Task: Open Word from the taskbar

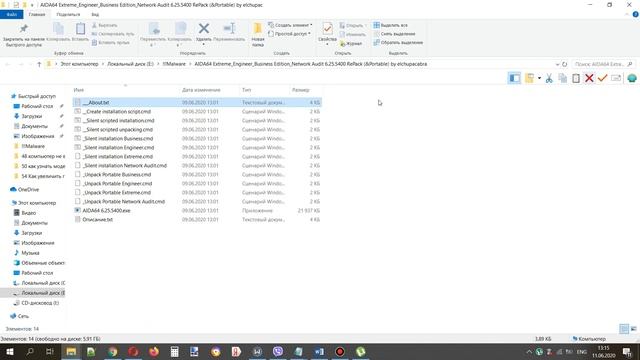Action: click(319, 351)
